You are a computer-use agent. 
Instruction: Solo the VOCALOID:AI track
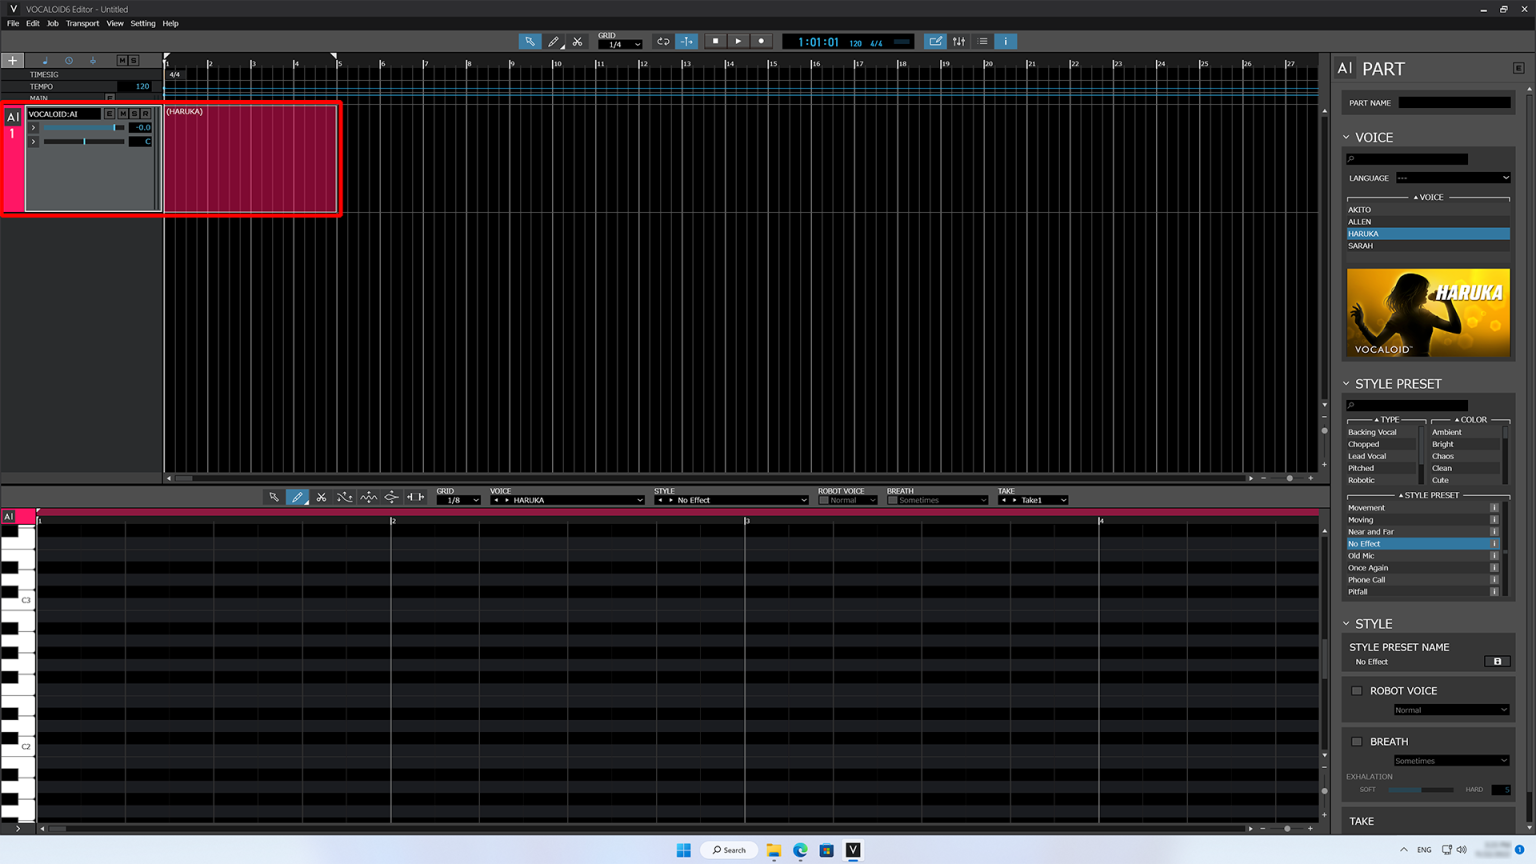[x=134, y=113]
